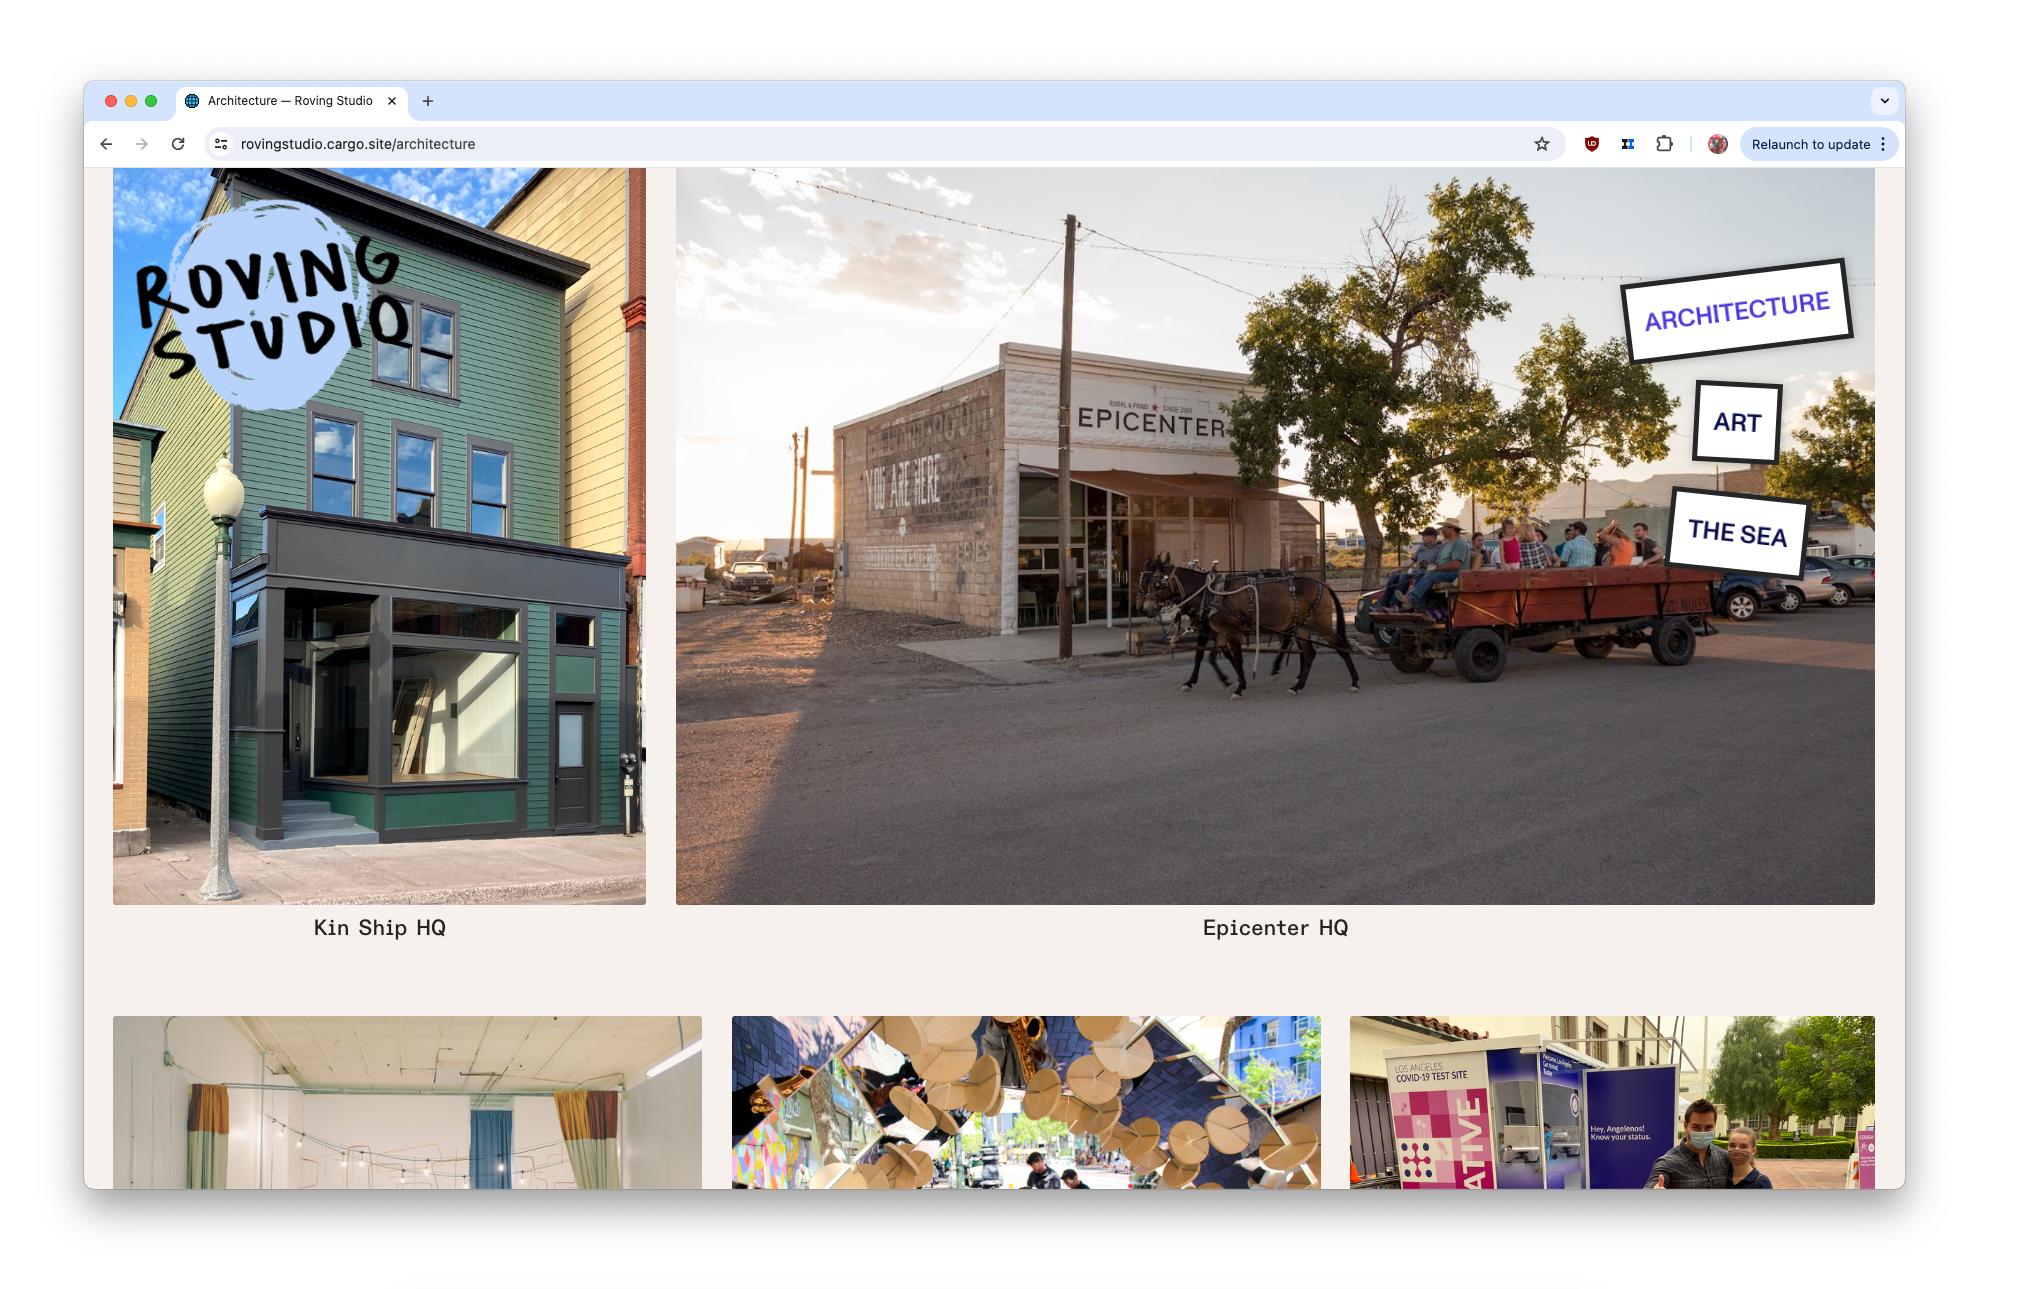The height and width of the screenshot is (1289, 2026).
Task: Open the extensions puzzle-piece menu
Action: tap(1664, 144)
